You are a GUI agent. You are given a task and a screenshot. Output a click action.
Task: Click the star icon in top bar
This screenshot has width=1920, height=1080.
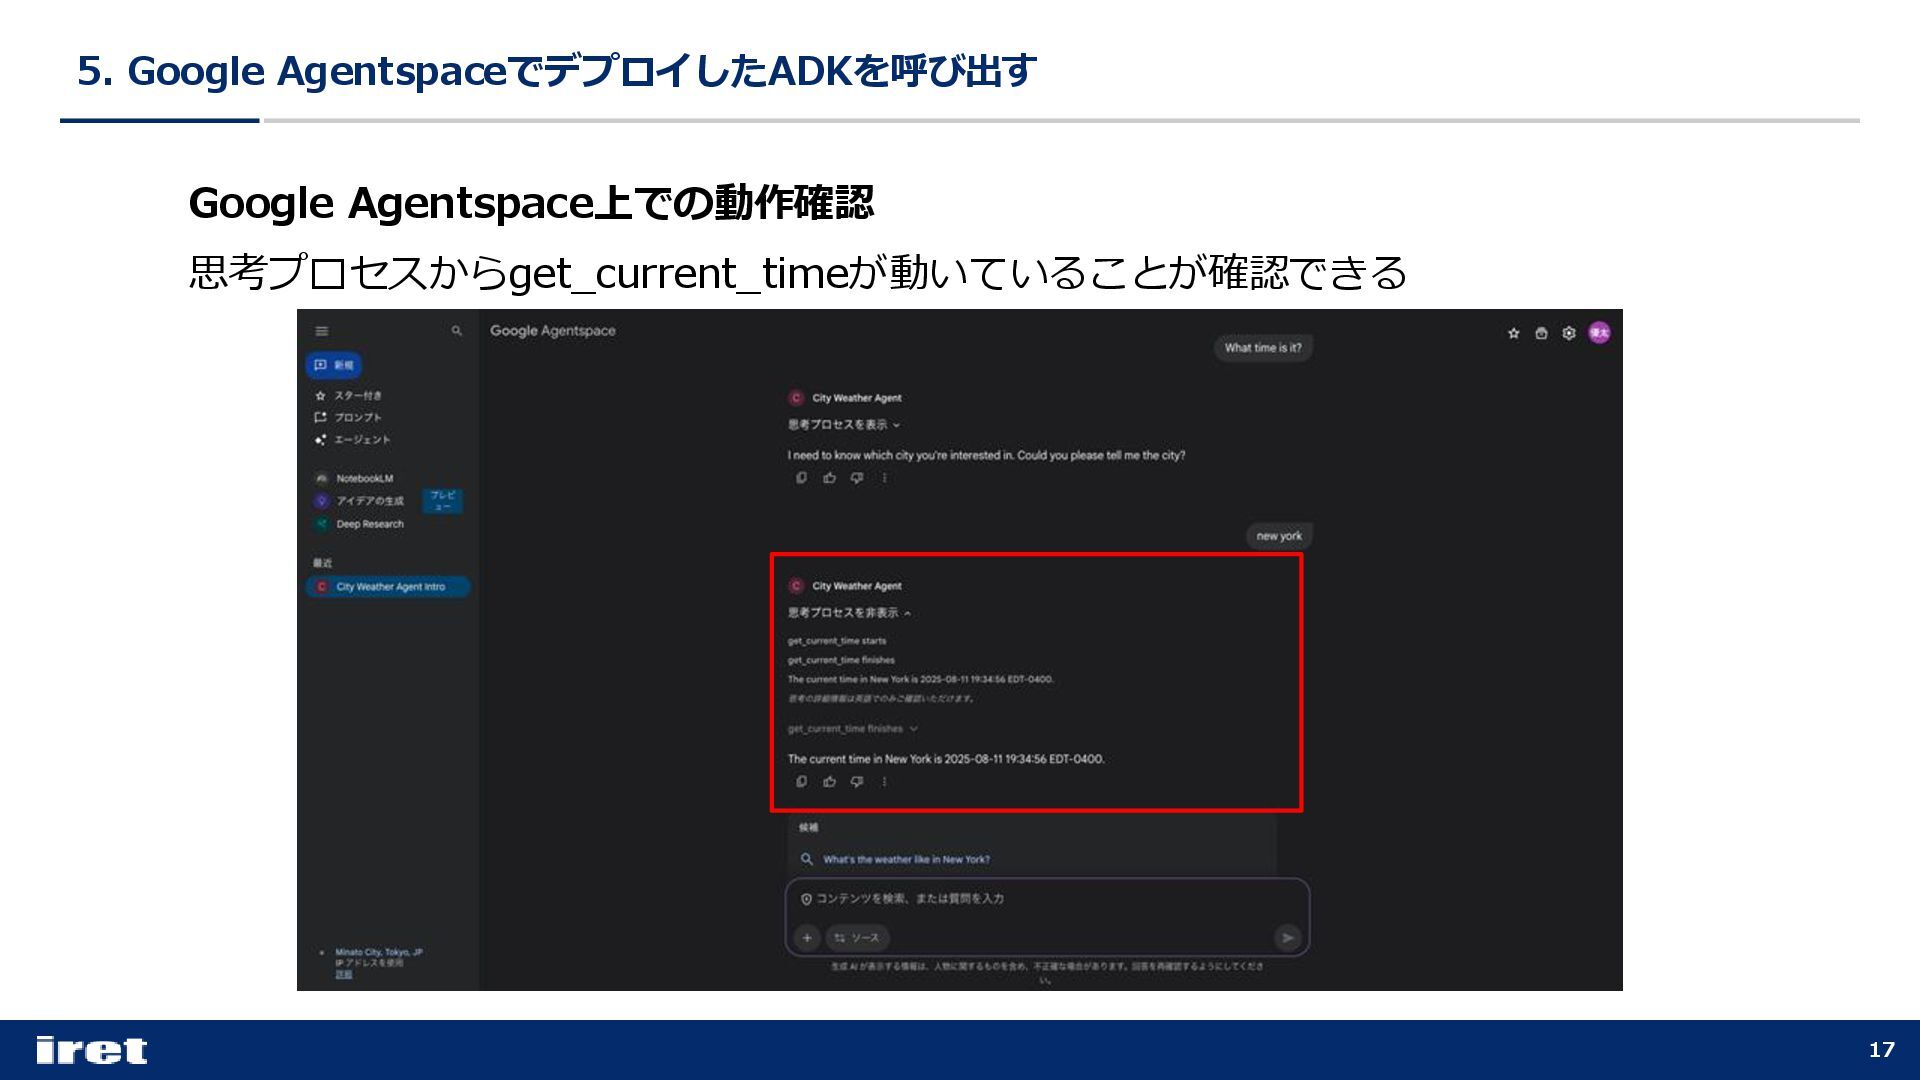click(x=1513, y=334)
